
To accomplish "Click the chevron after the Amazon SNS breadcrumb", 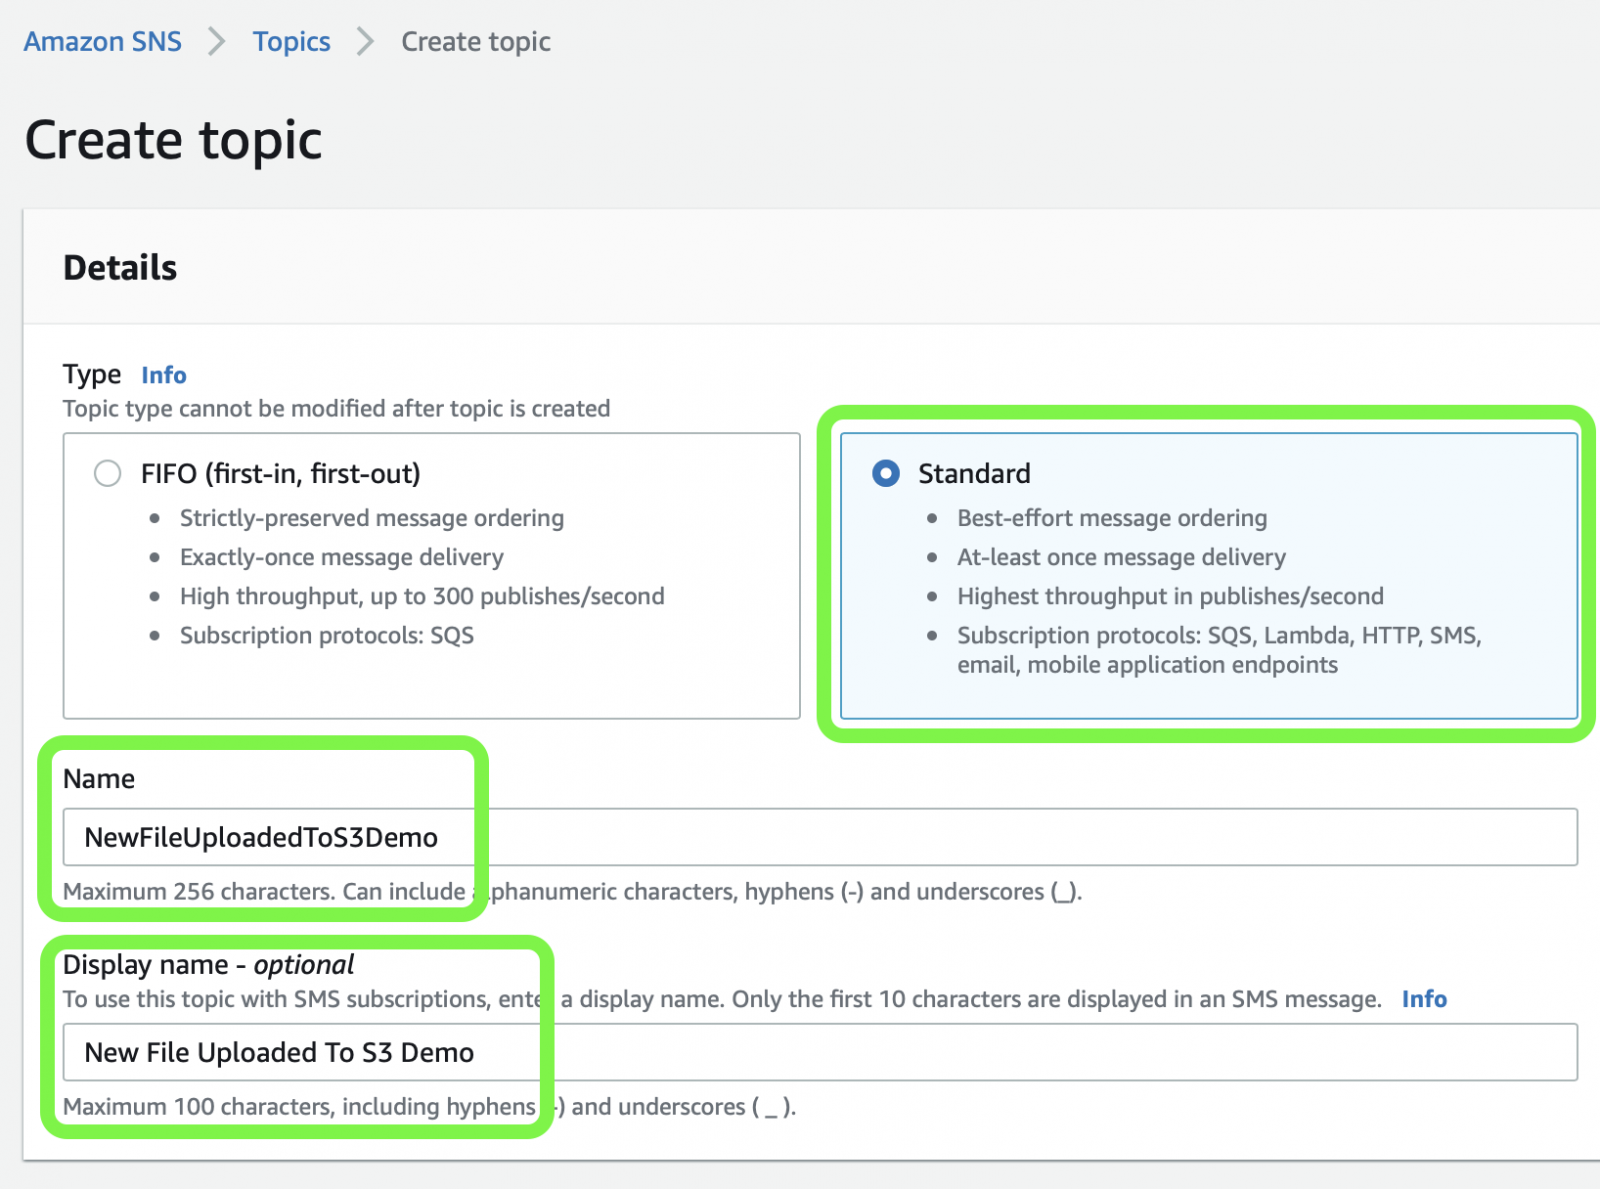I will (x=217, y=42).
